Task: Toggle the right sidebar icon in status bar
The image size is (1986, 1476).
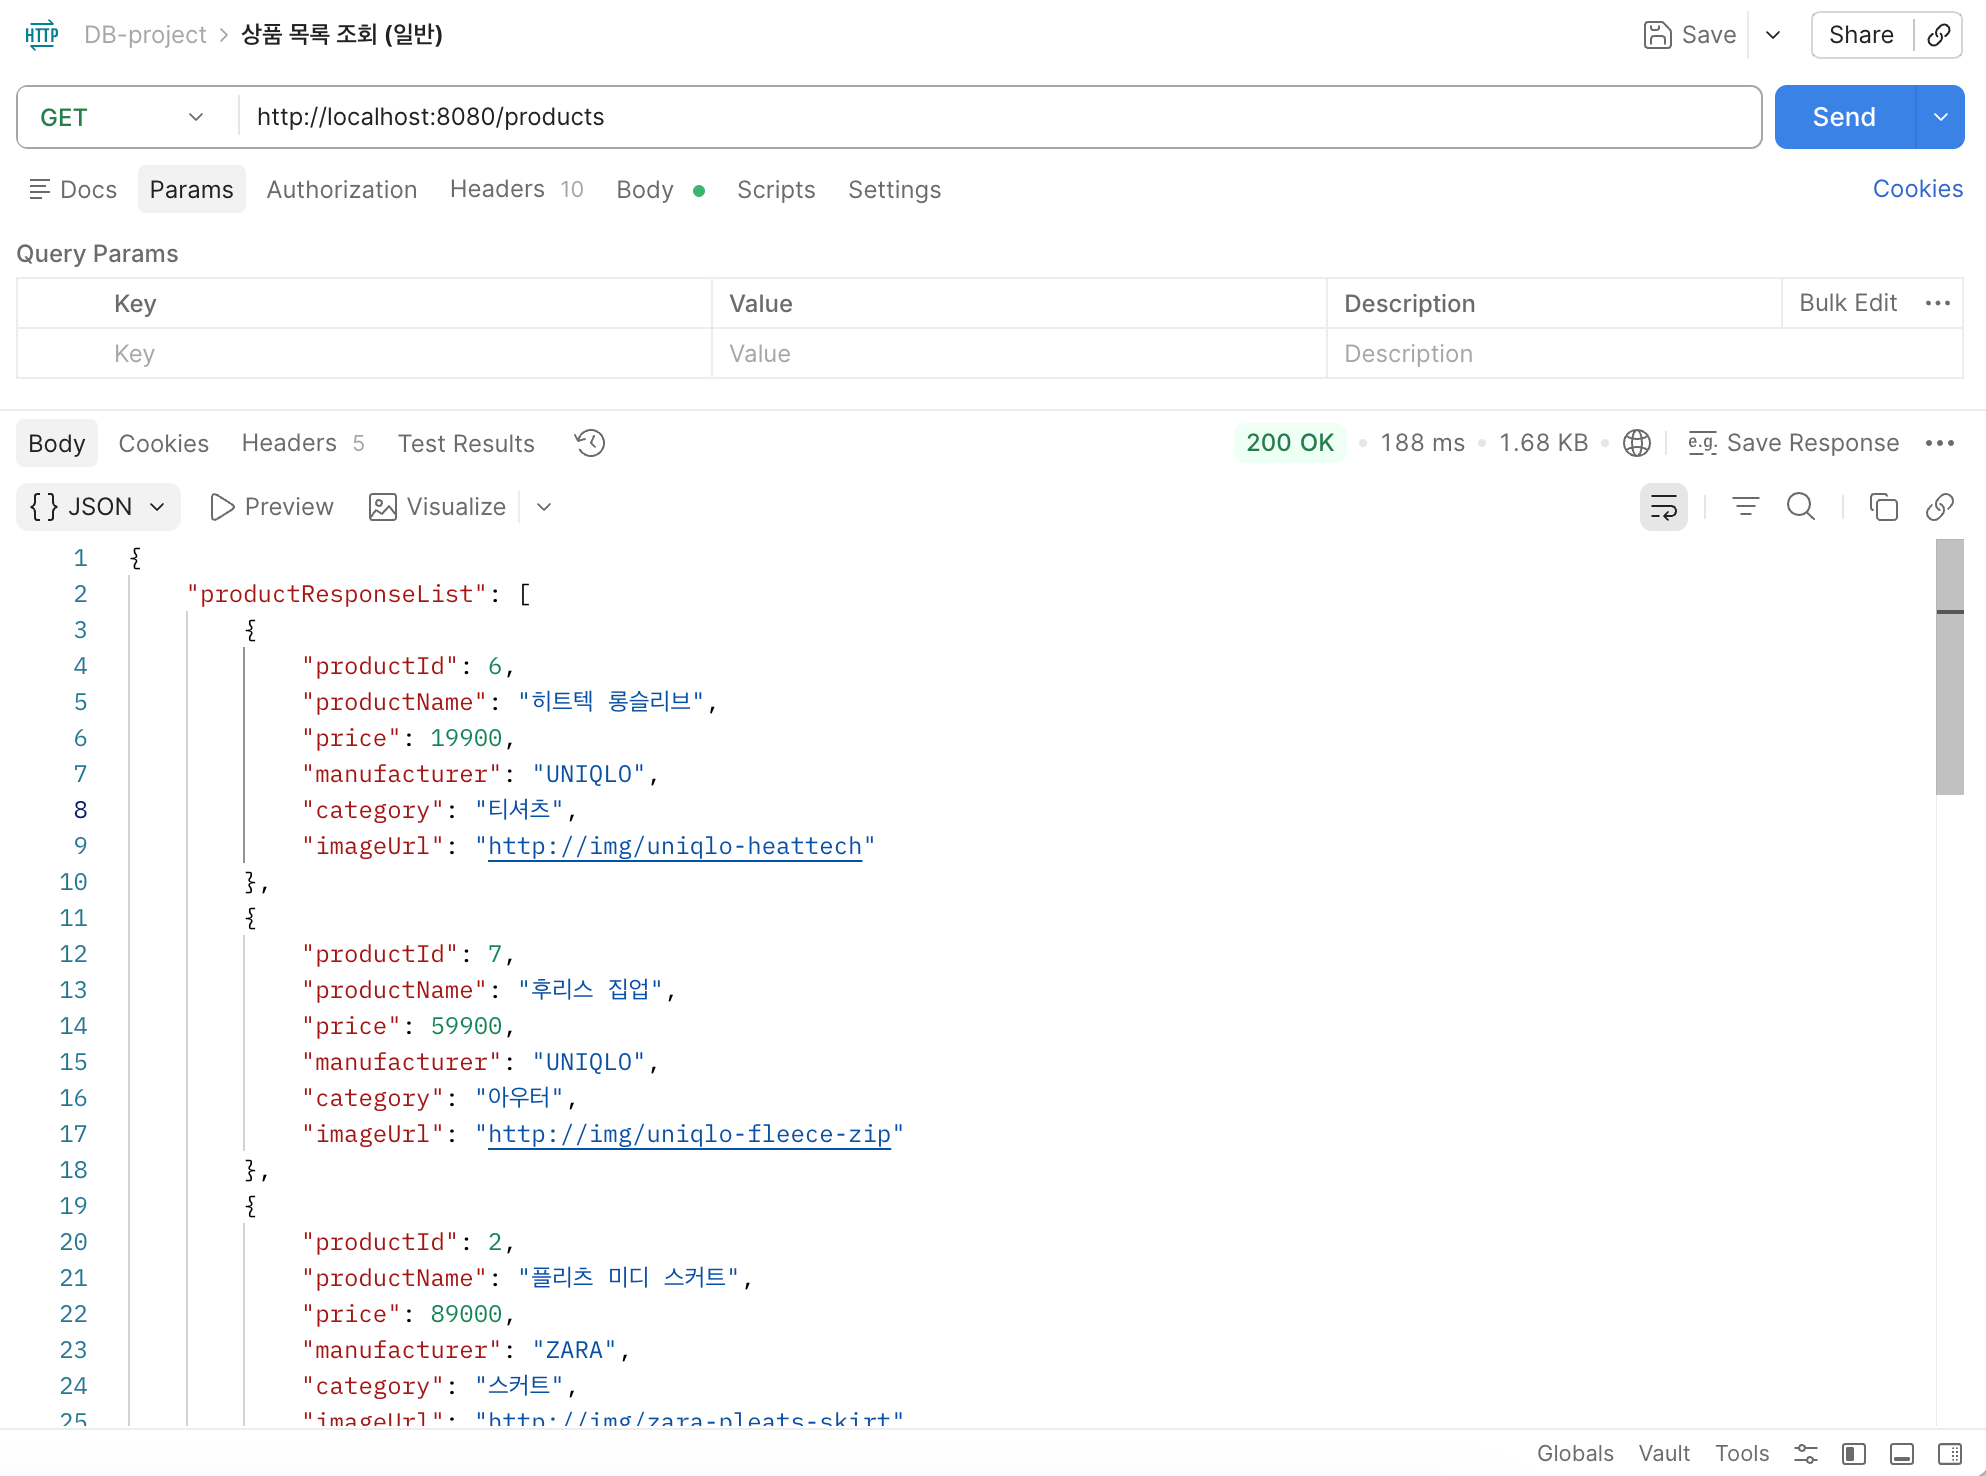Action: point(1950,1454)
